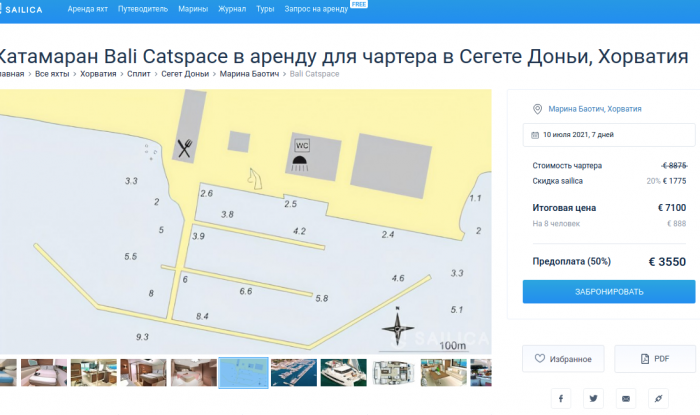Go to Все яхты breadcrumb

(52, 74)
